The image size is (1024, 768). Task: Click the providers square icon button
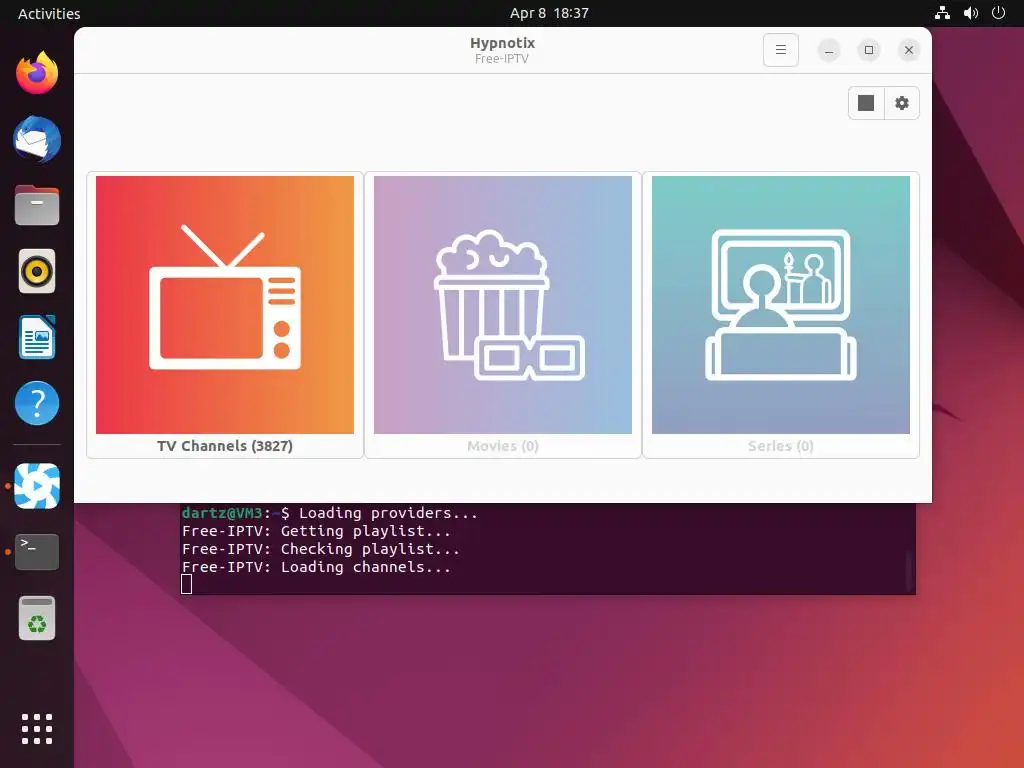coord(866,103)
